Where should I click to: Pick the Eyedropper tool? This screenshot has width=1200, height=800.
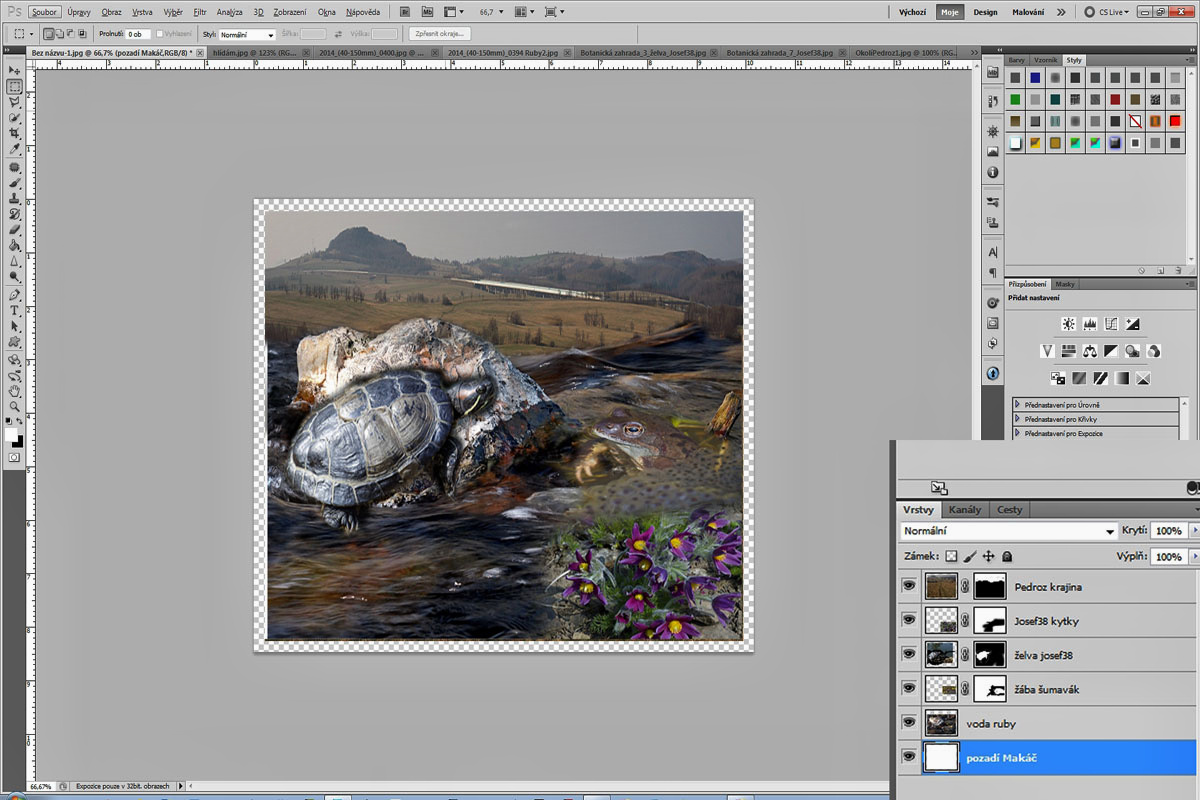pyautogui.click(x=15, y=149)
